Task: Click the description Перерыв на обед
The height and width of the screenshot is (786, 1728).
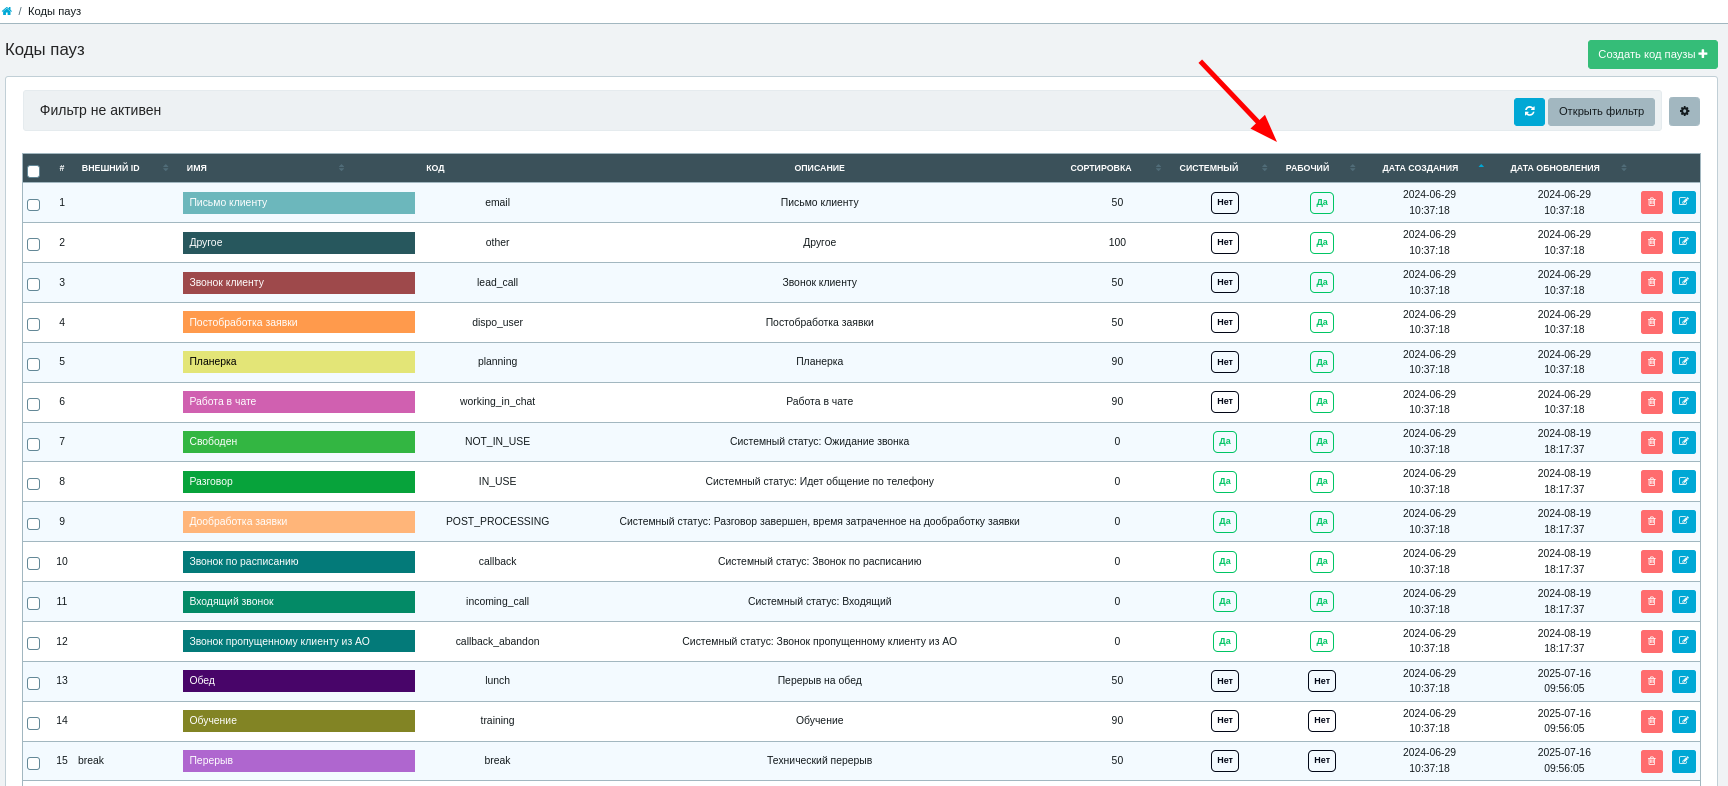Action: (x=819, y=681)
